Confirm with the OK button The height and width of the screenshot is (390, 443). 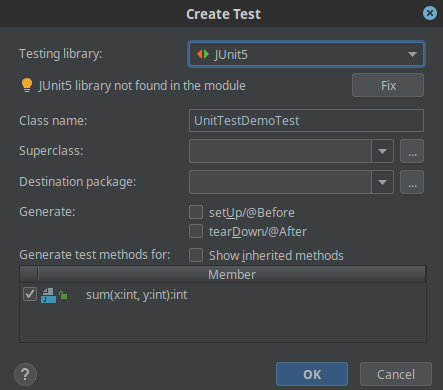point(312,374)
